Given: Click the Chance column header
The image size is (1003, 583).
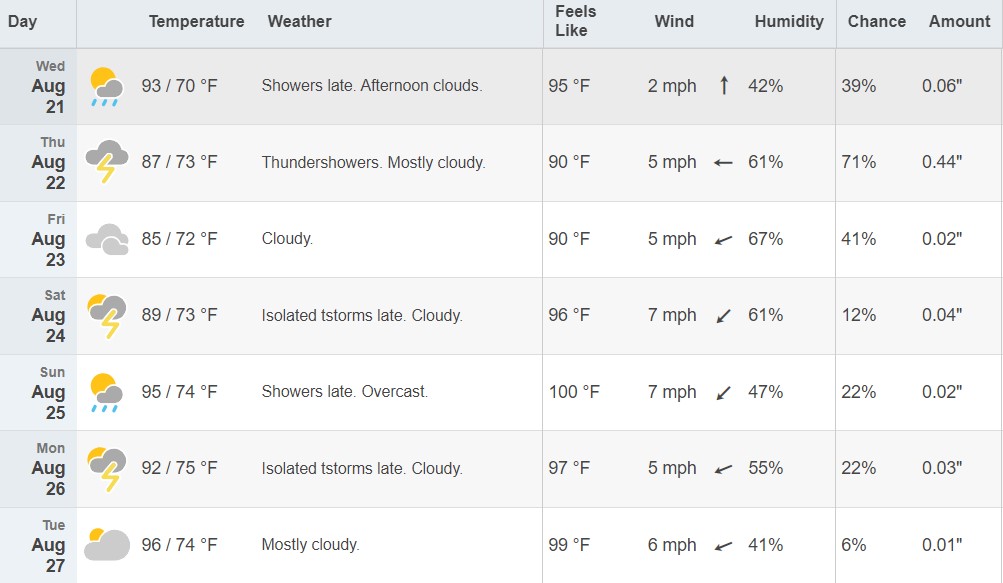Looking at the screenshot, I should (876, 22).
